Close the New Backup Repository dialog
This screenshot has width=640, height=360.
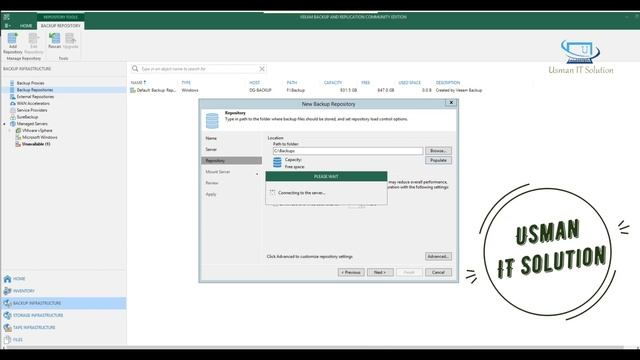coord(451,103)
